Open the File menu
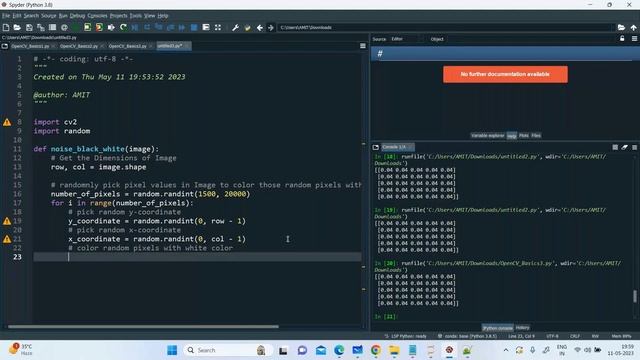640x360 pixels. tap(6, 16)
